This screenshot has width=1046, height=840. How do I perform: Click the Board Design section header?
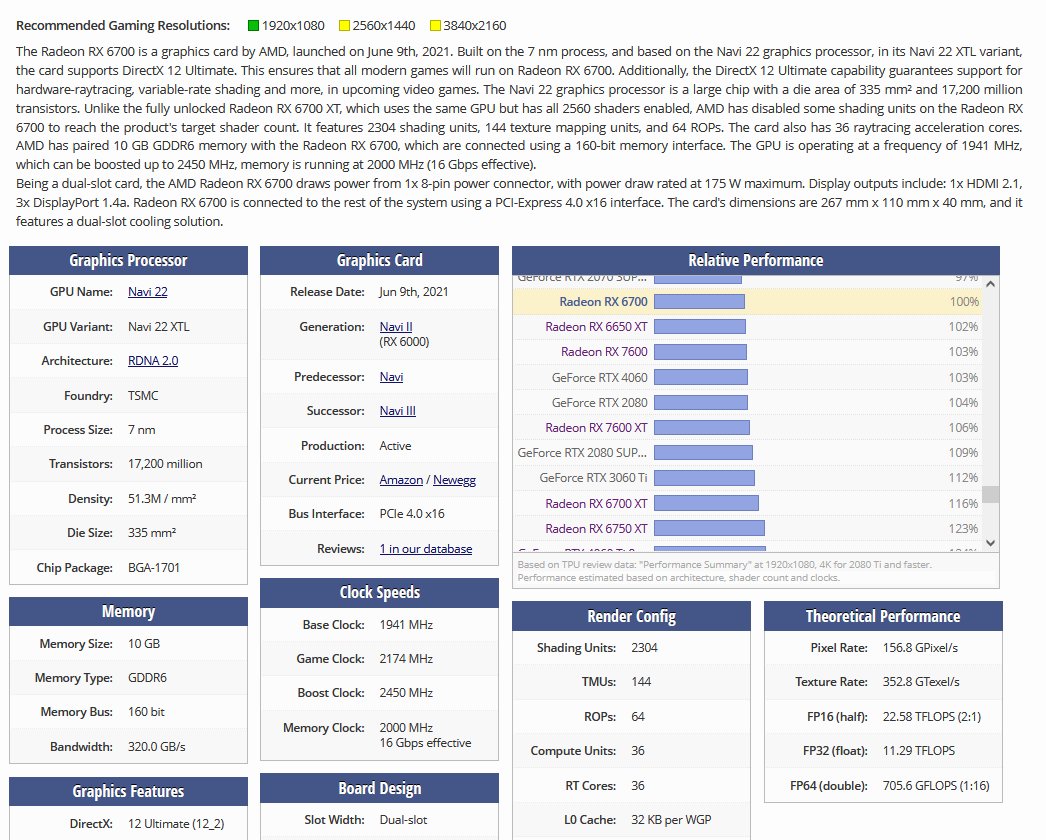(x=380, y=788)
